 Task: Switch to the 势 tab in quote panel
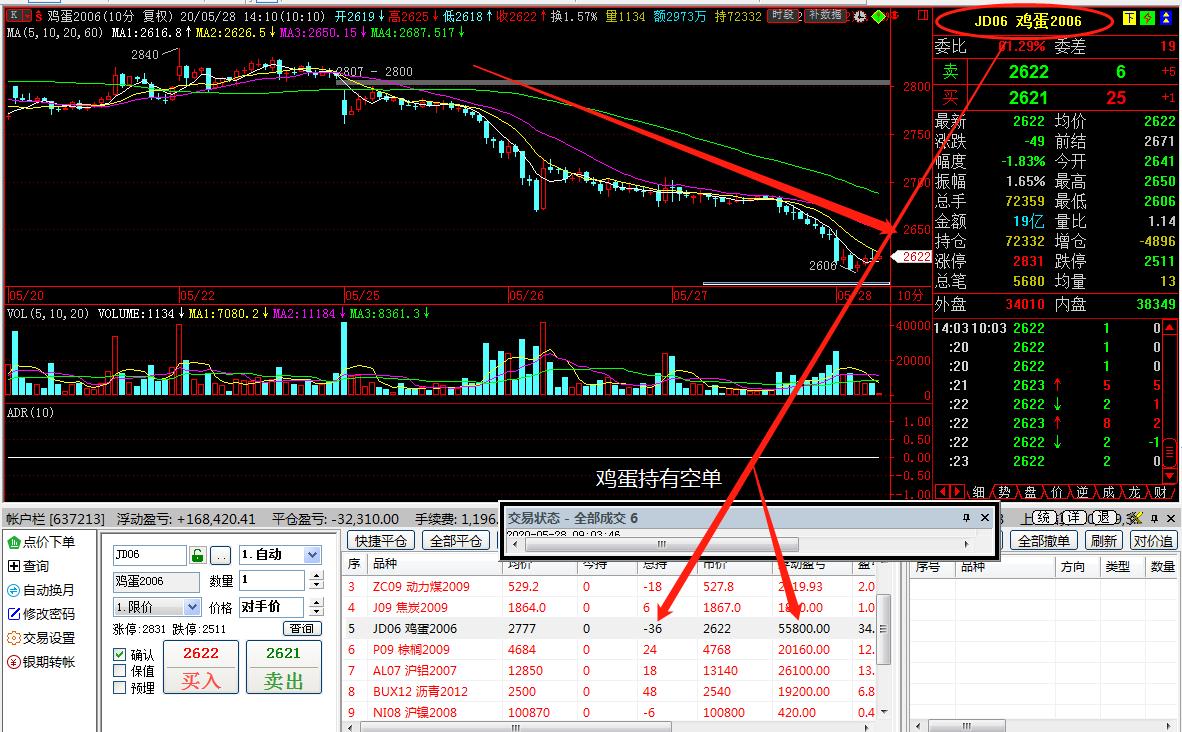[1004, 492]
